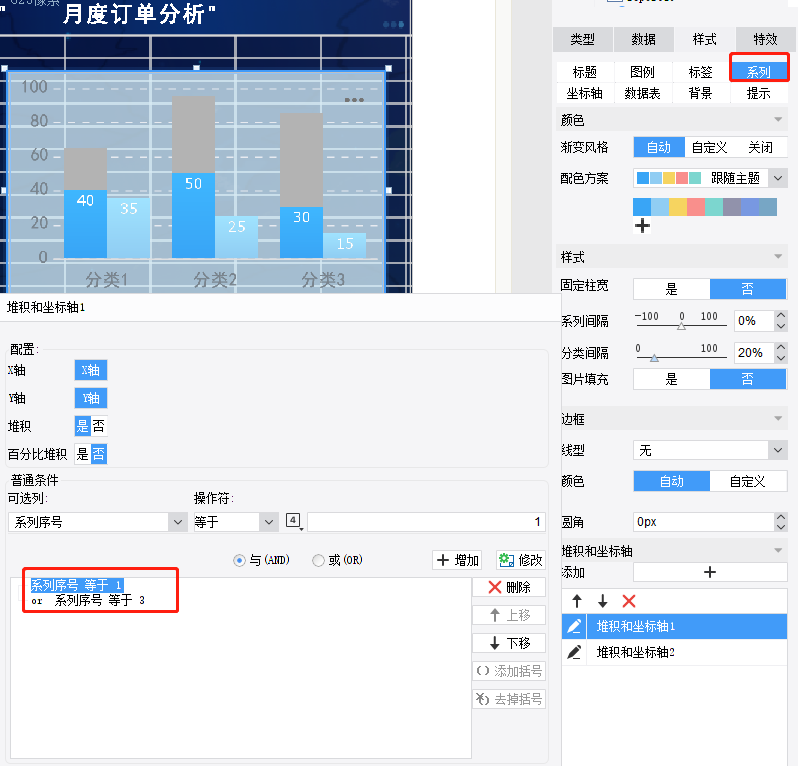Edit 堆积和坐标轴1 with pencil icon

click(x=574, y=626)
